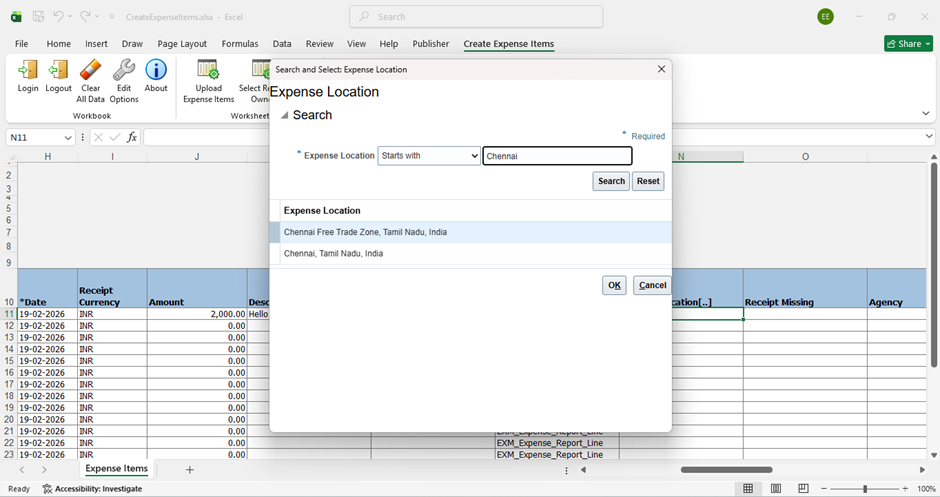Go to the next sheet with the arrow
Image resolution: width=940 pixels, height=497 pixels.
[x=44, y=470]
